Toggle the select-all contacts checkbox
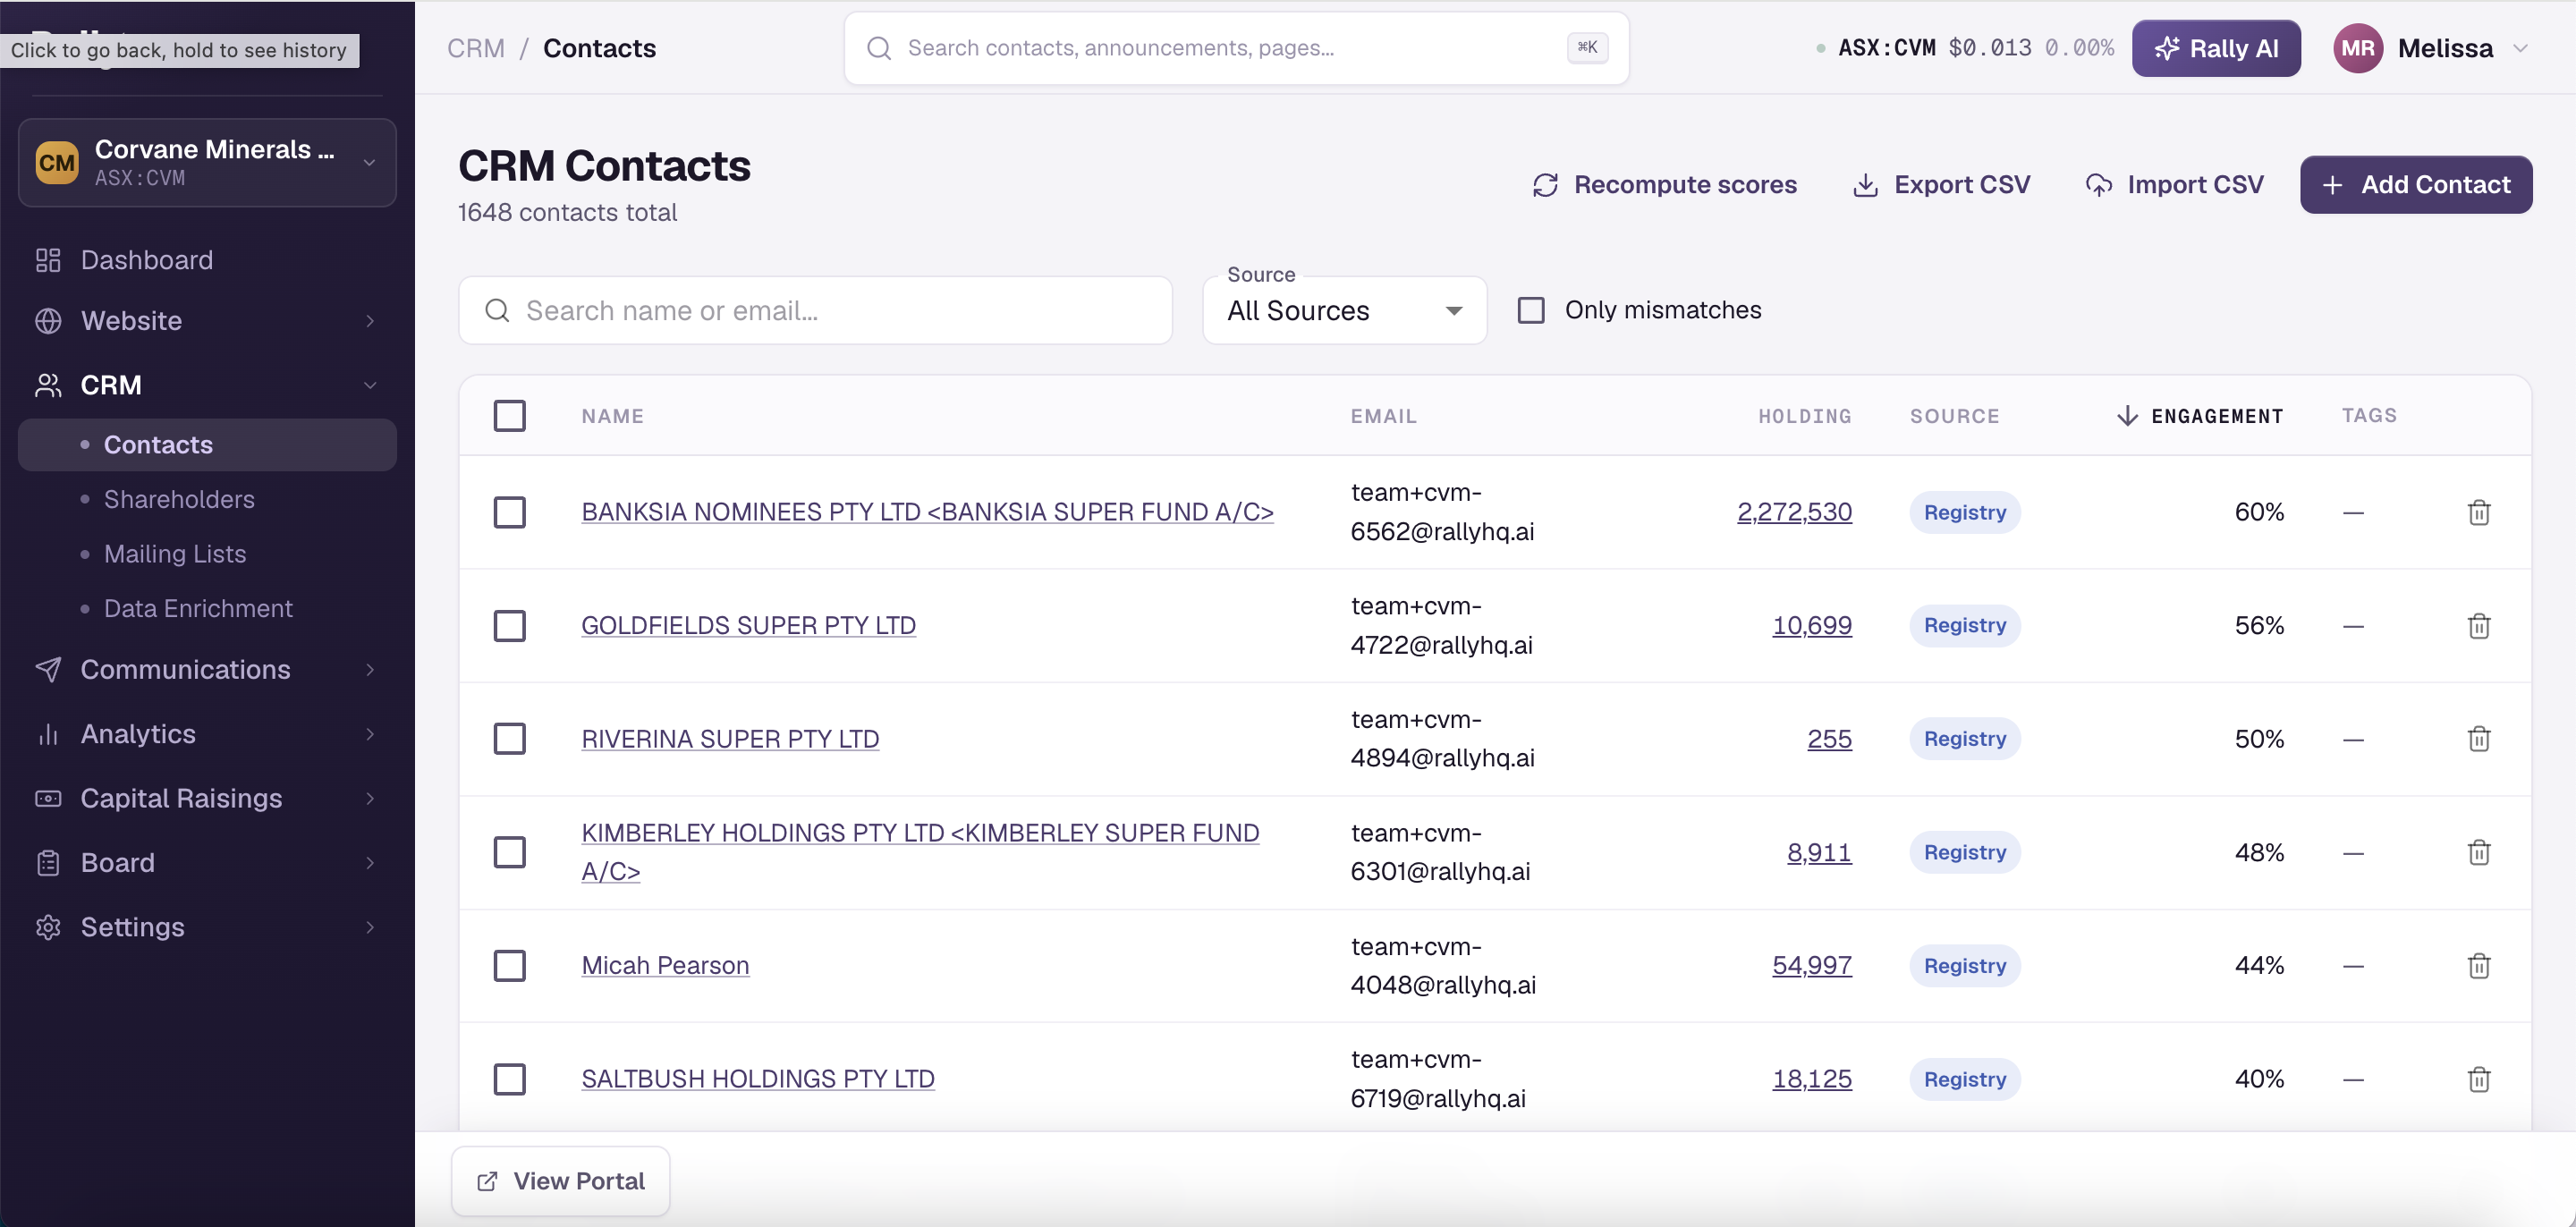The height and width of the screenshot is (1227, 2576). pyautogui.click(x=510, y=416)
